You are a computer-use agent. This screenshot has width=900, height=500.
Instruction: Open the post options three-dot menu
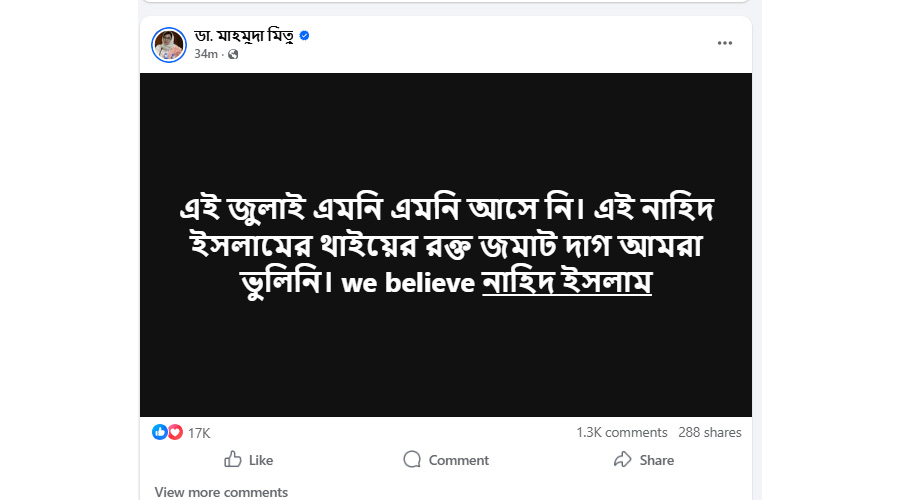tap(725, 43)
